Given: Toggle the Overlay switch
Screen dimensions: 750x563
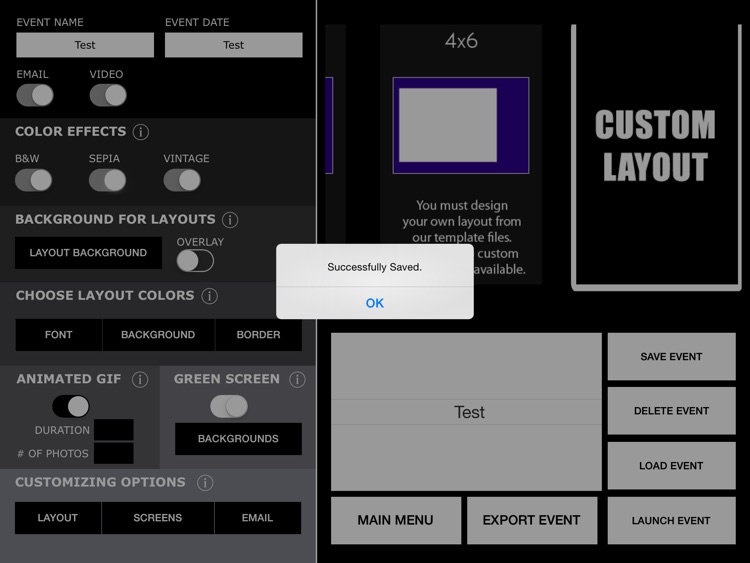Looking at the screenshot, I should coord(195,261).
